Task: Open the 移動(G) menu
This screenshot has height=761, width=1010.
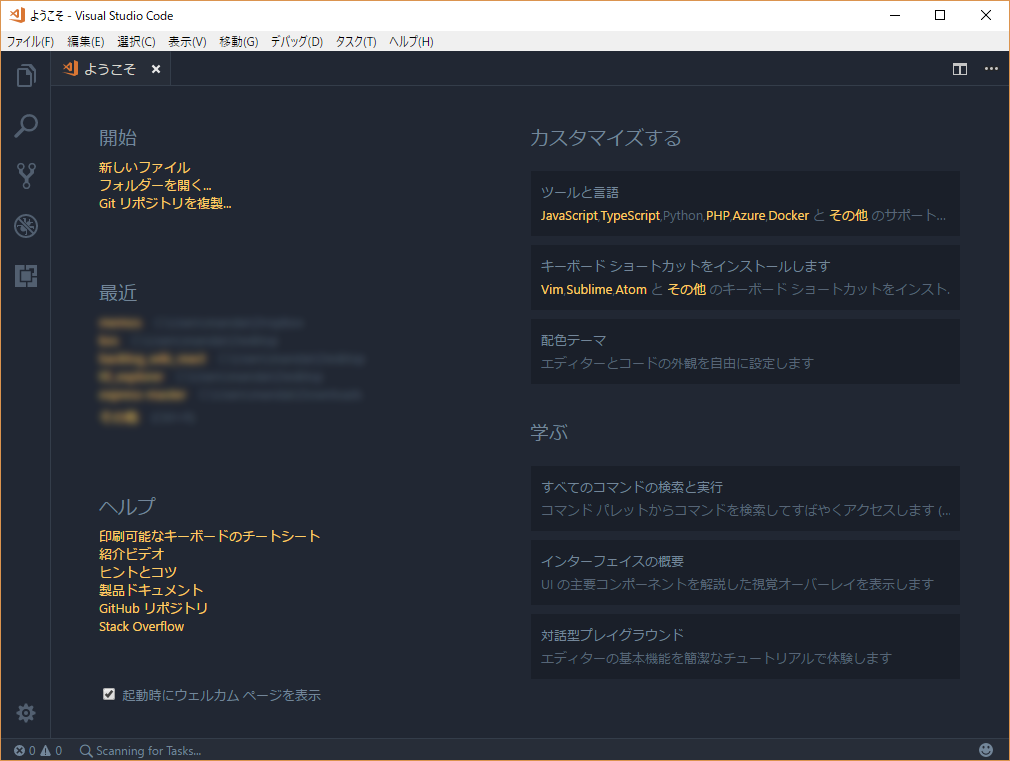Action: tap(238, 41)
